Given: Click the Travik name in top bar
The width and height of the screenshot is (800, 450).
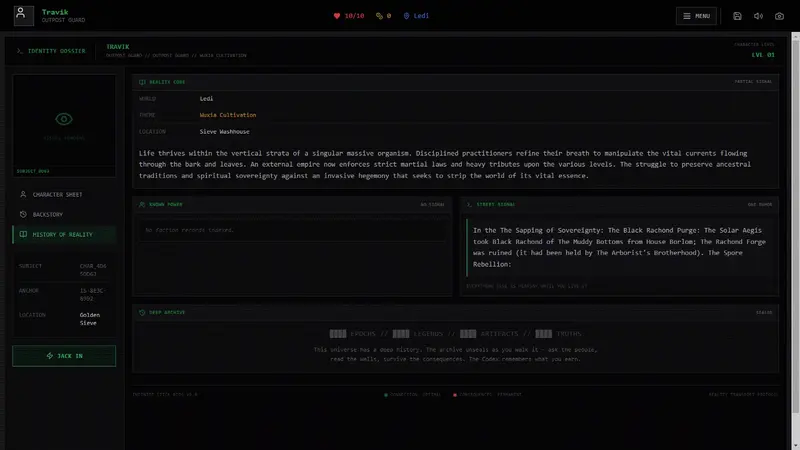Looking at the screenshot, I should coord(55,12).
